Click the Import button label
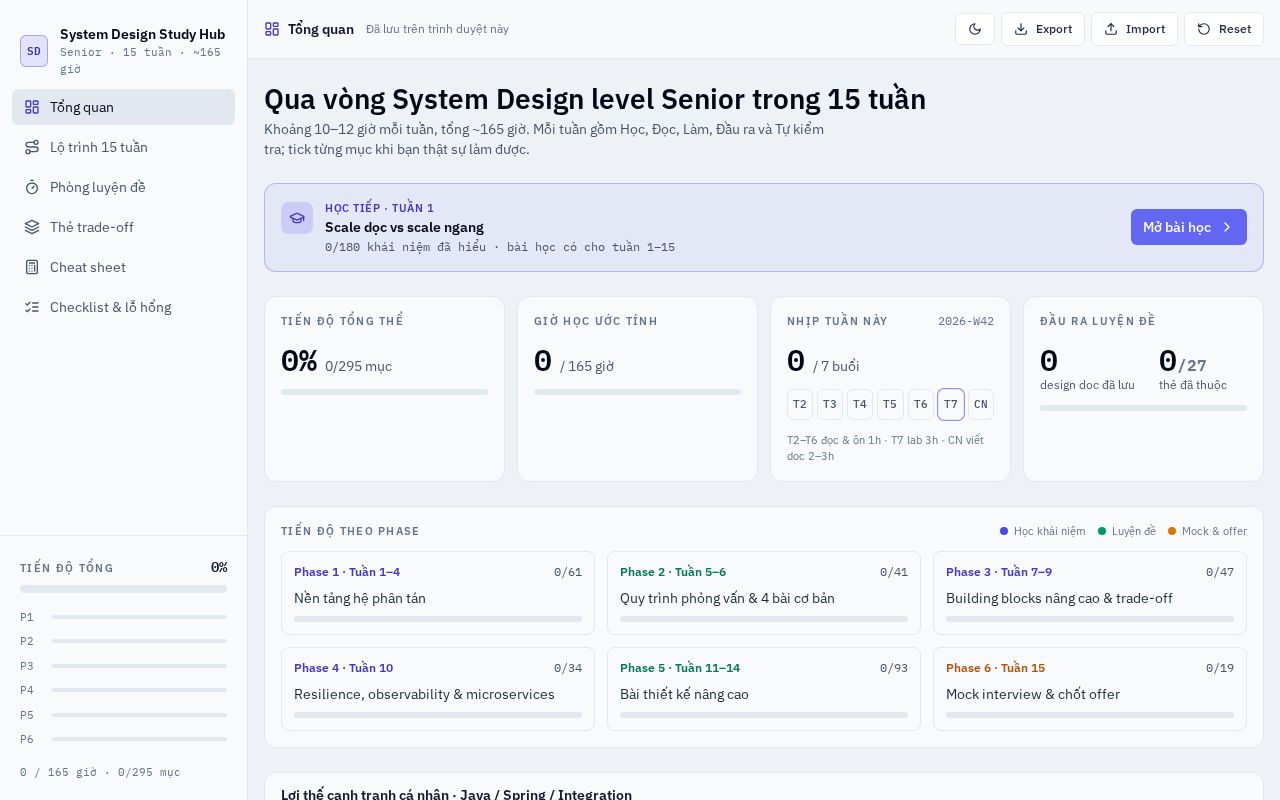This screenshot has height=800, width=1280. point(1145,29)
